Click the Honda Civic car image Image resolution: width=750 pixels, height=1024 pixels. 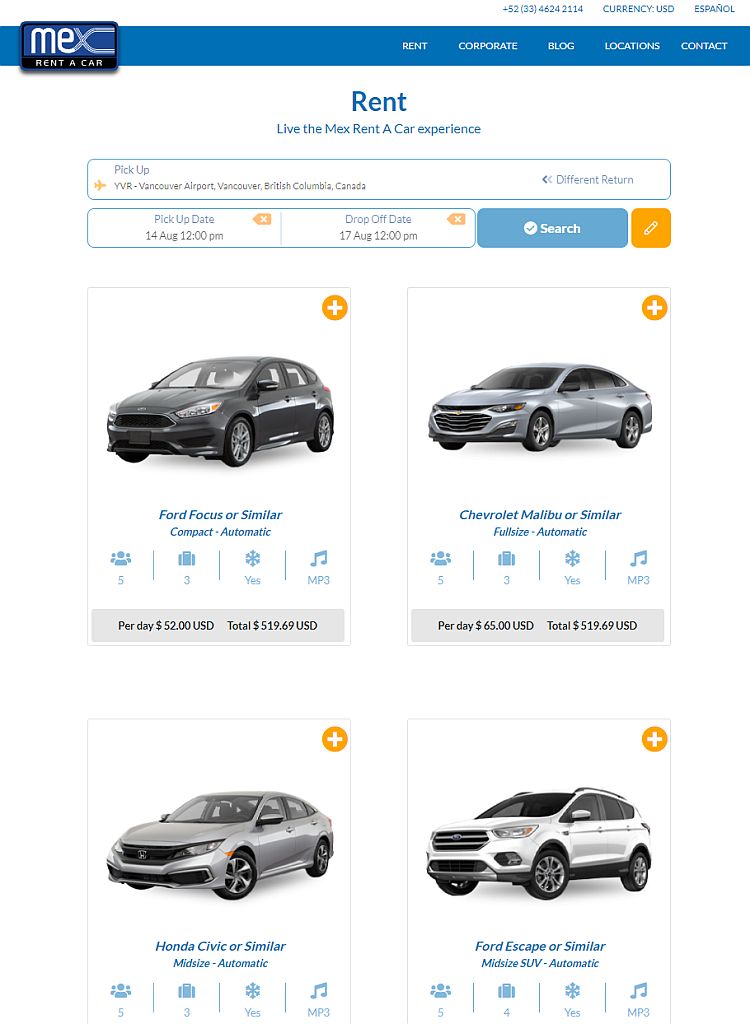point(220,845)
